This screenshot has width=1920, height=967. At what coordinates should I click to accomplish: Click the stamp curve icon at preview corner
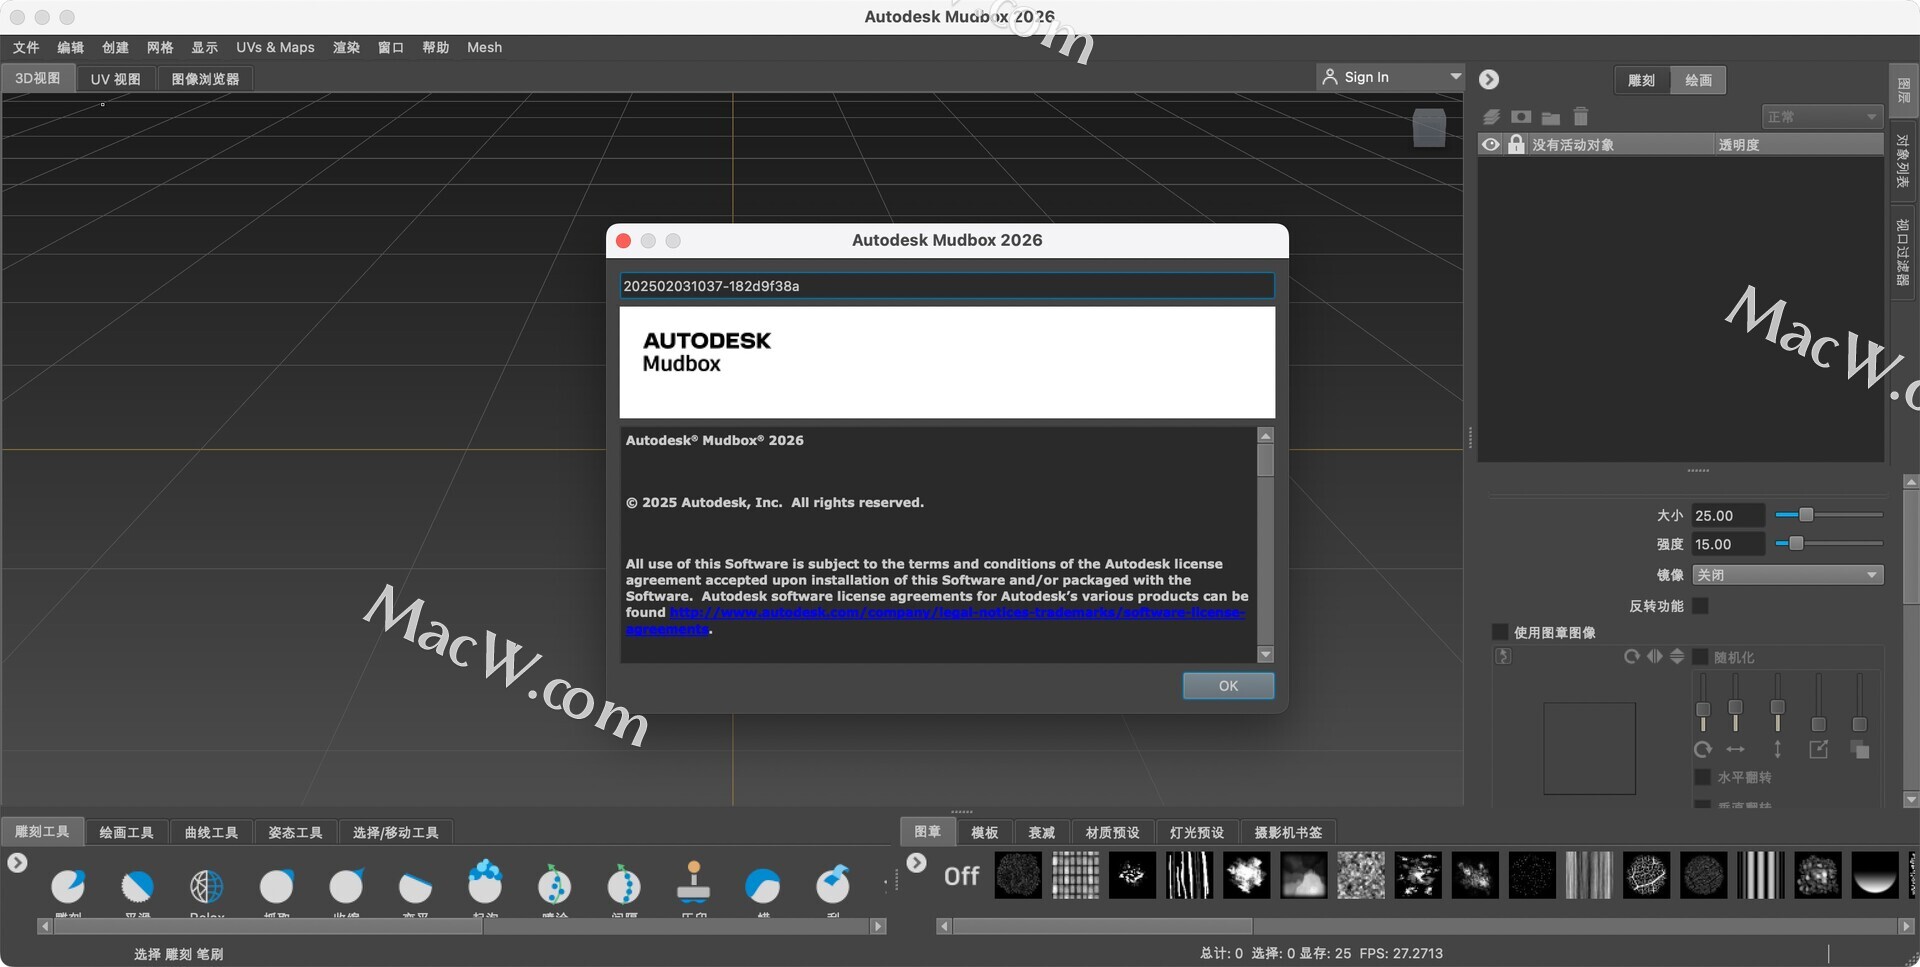[x=1503, y=657]
